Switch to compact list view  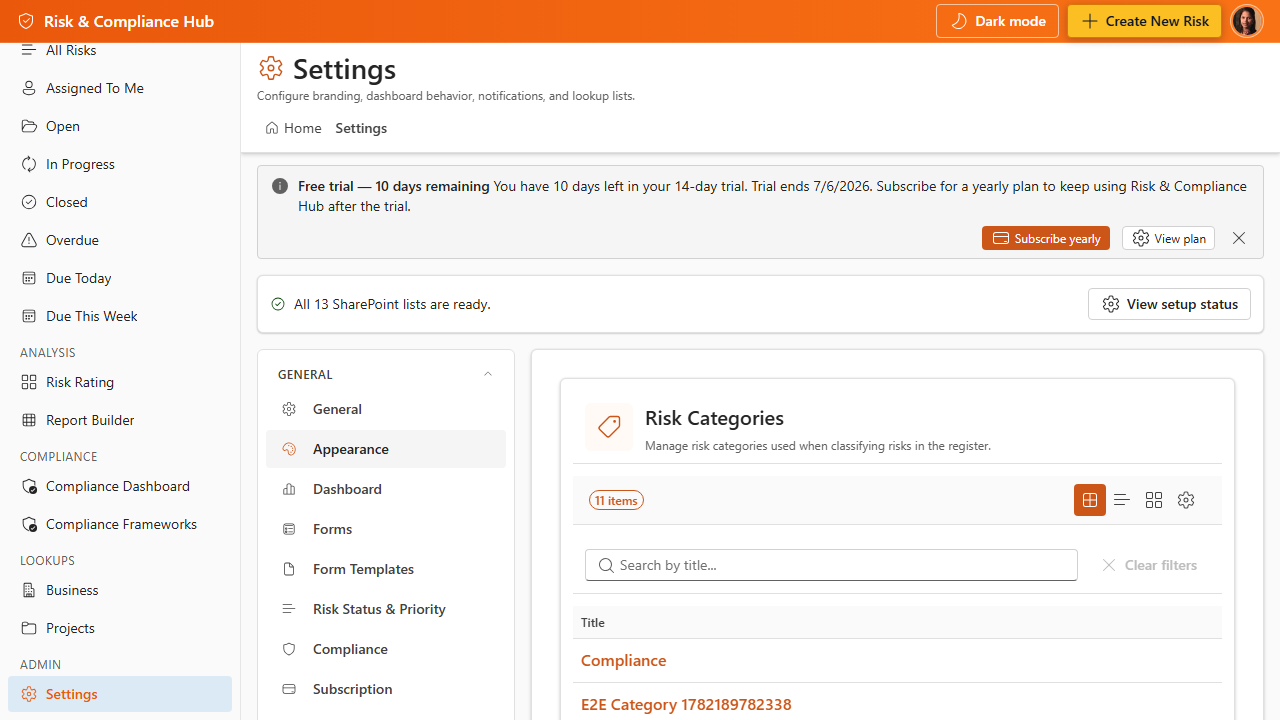pyautogui.click(x=1122, y=500)
